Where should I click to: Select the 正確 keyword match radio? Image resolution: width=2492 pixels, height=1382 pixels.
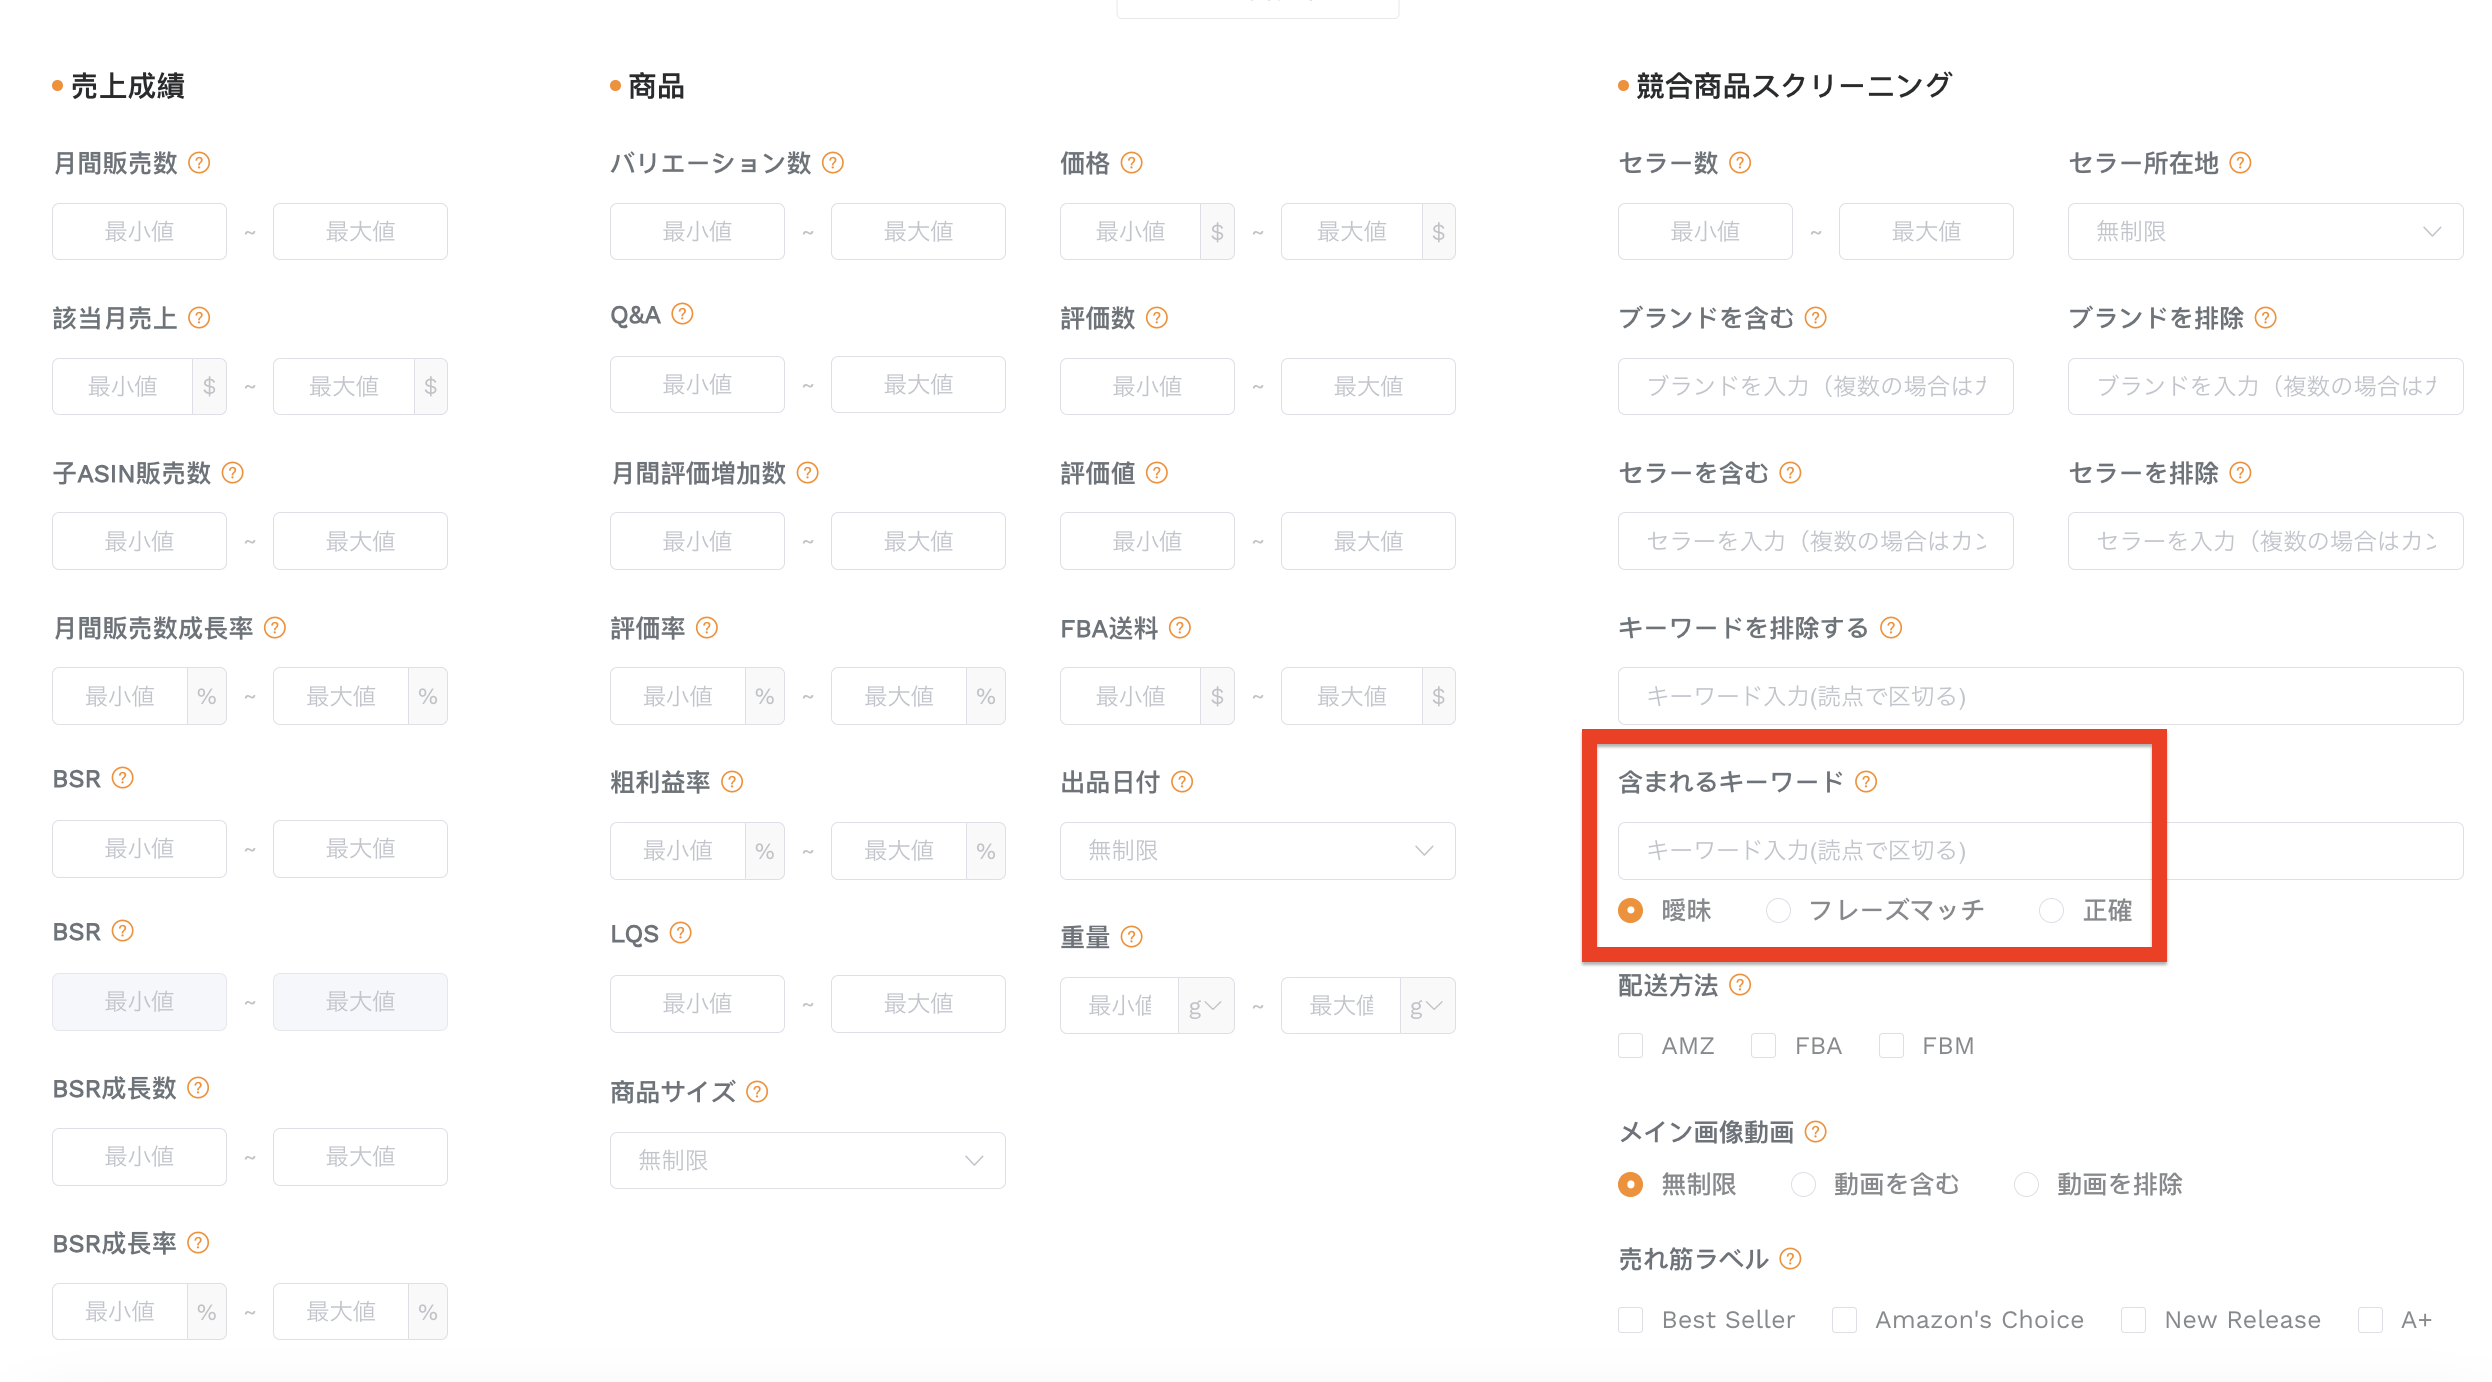pos(2051,910)
